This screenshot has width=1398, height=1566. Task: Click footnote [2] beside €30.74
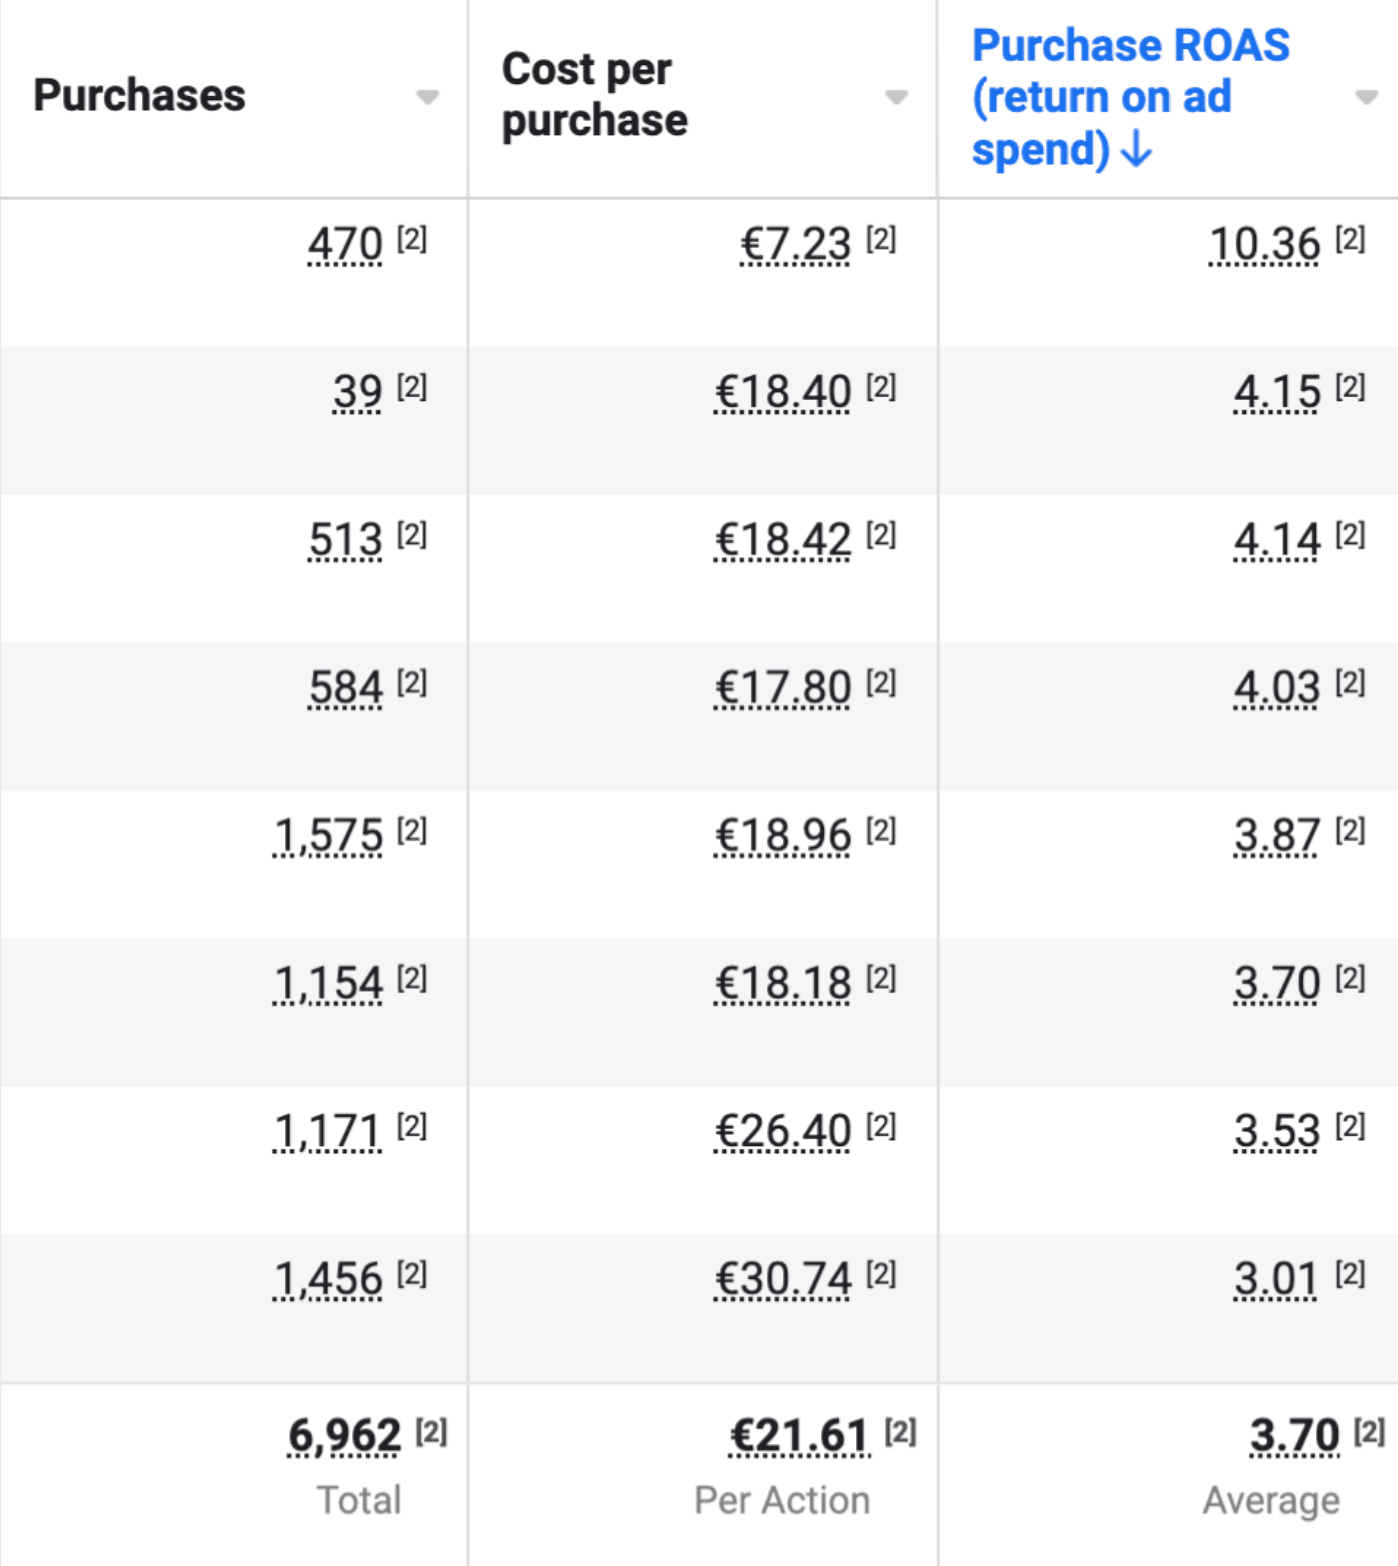881,1274
